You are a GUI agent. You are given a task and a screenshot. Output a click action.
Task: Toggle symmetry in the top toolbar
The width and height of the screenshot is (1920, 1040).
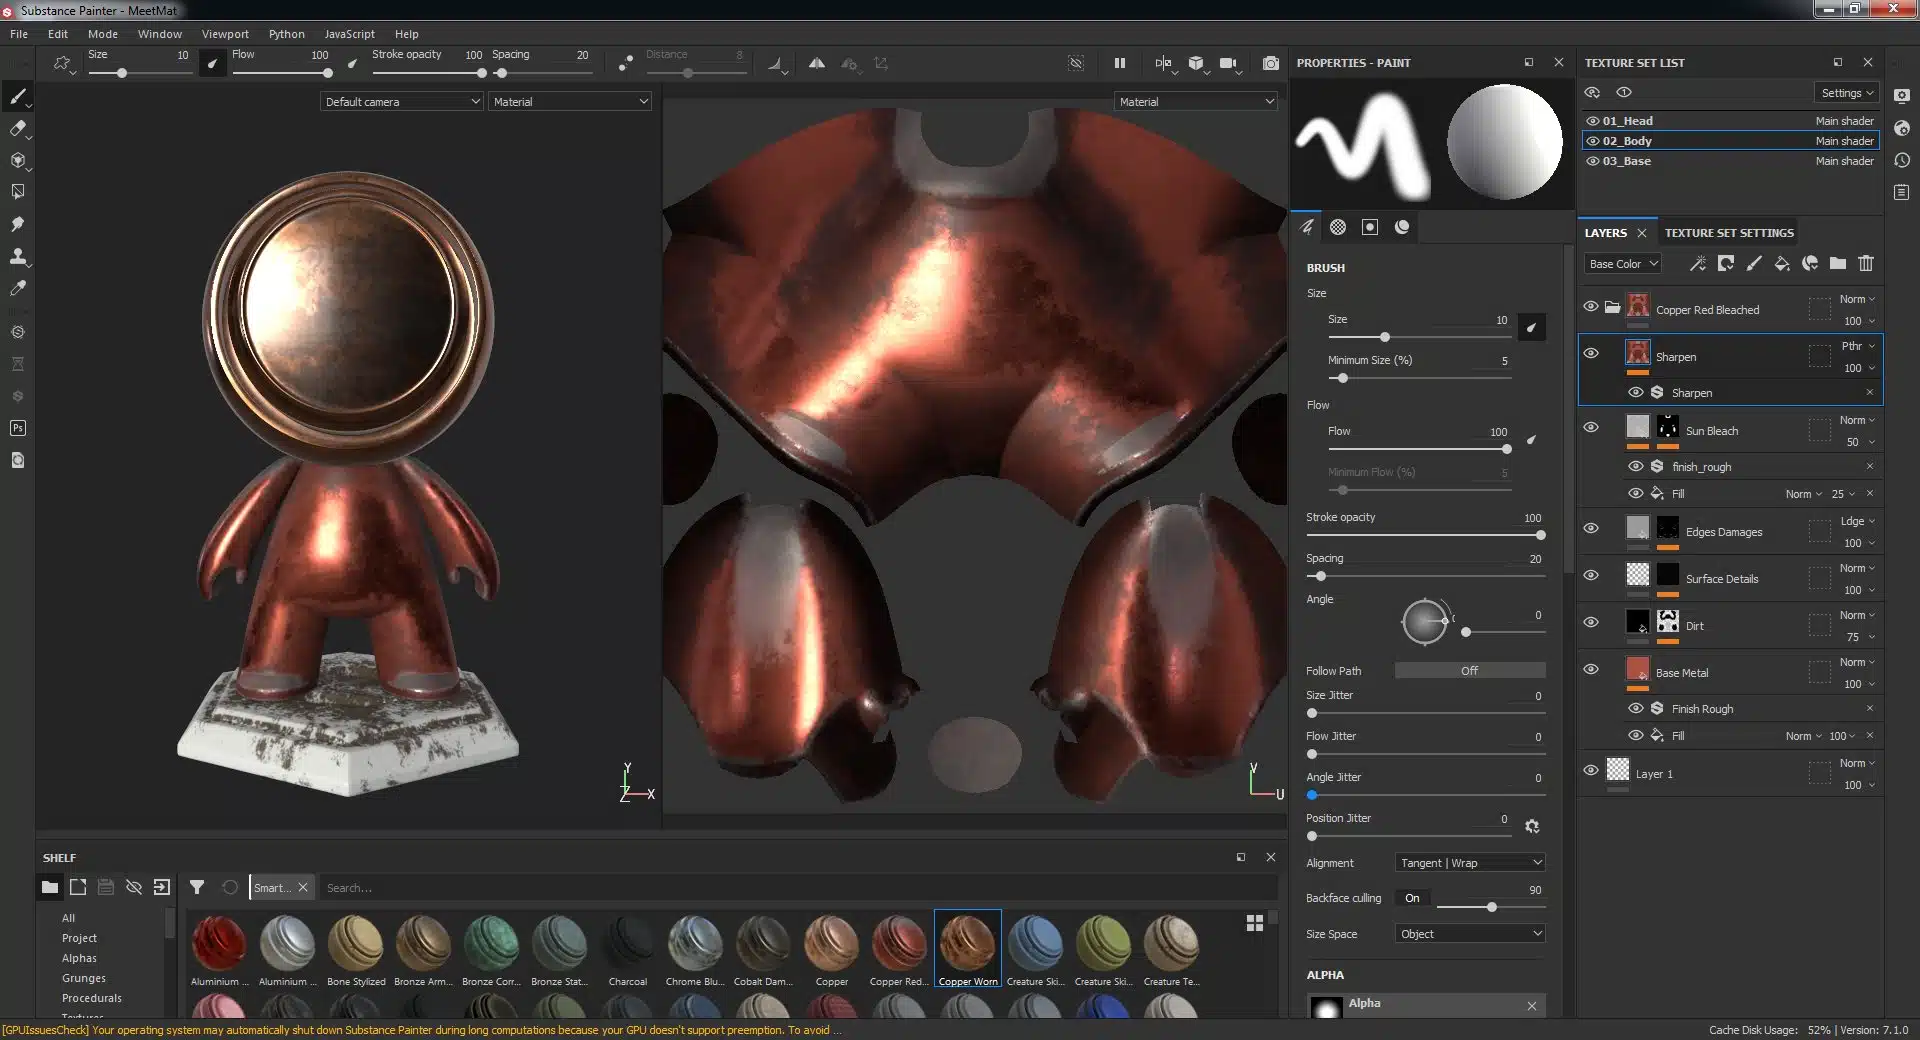coord(817,63)
